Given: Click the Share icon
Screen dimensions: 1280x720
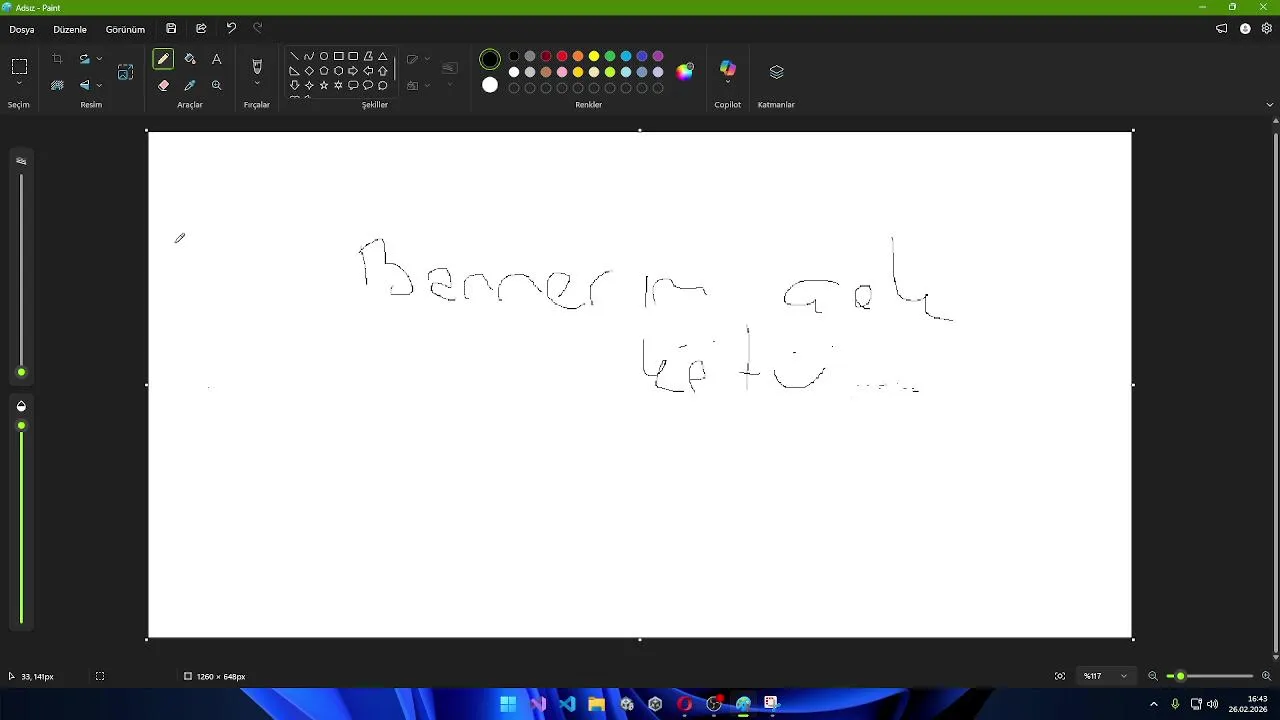Looking at the screenshot, I should [201, 29].
